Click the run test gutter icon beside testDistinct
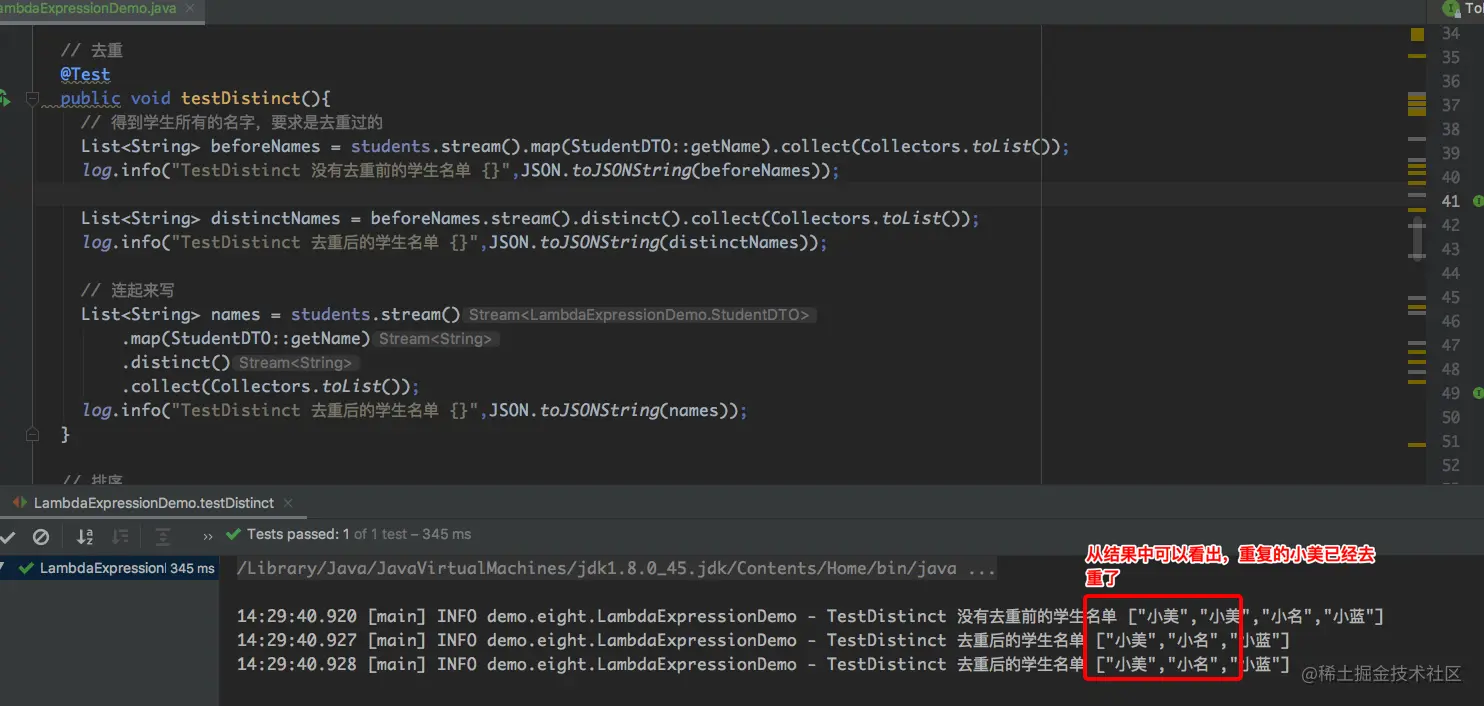The height and width of the screenshot is (706, 1484). [x=4, y=98]
